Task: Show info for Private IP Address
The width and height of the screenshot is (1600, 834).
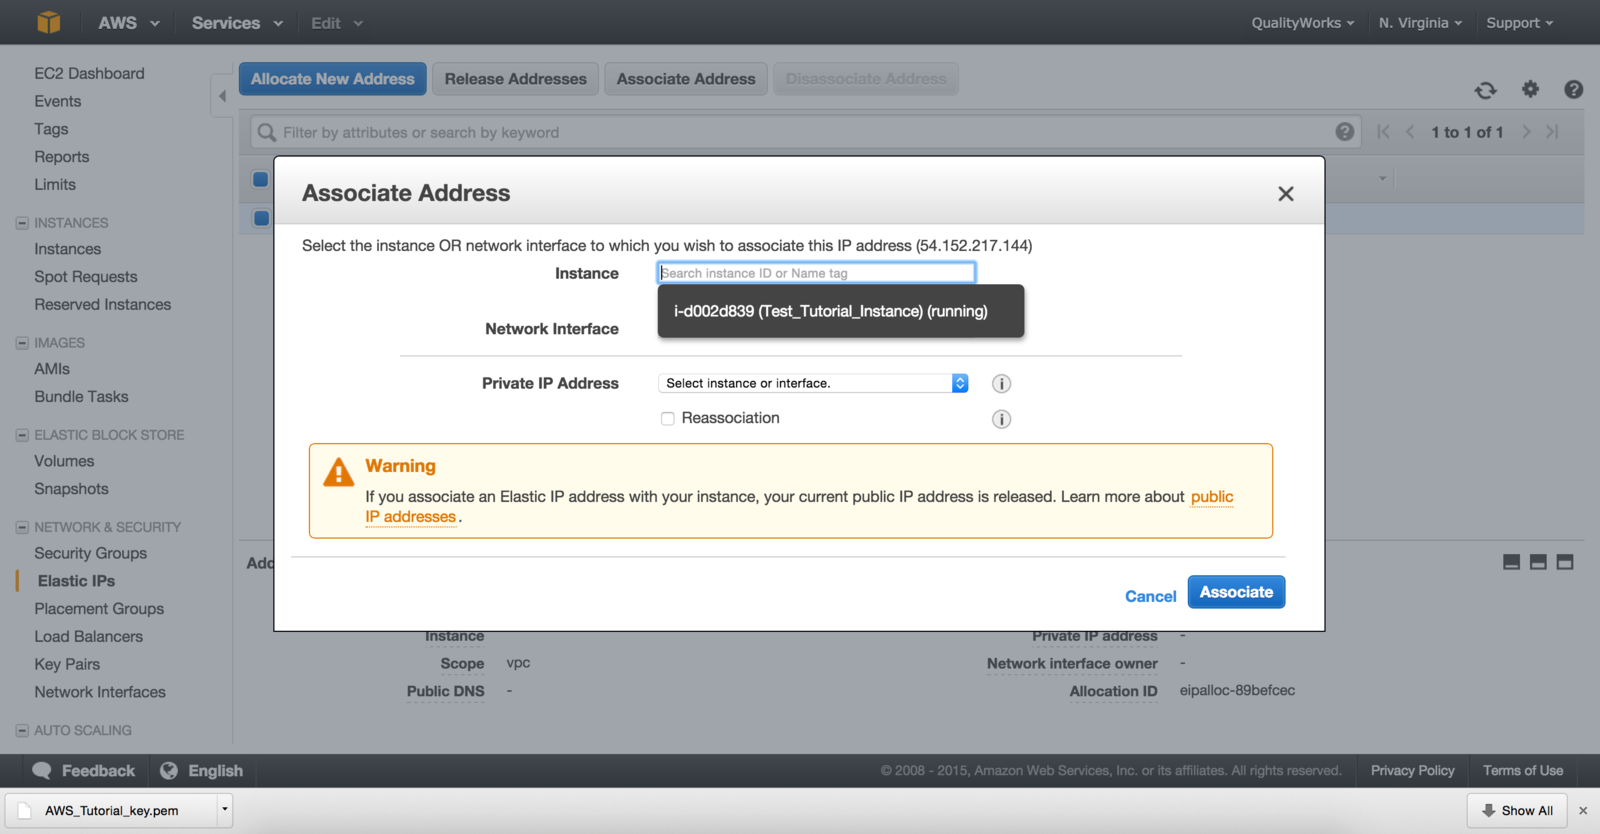Action: (1001, 384)
